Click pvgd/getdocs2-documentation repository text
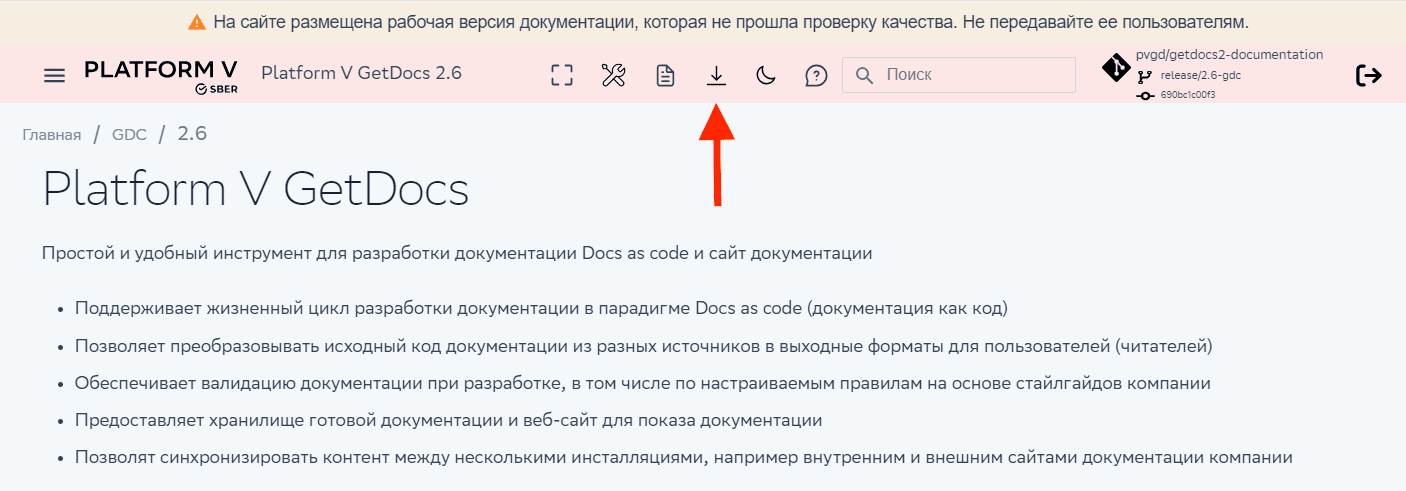Screen dimensions: 1406x491 click(x=1229, y=55)
